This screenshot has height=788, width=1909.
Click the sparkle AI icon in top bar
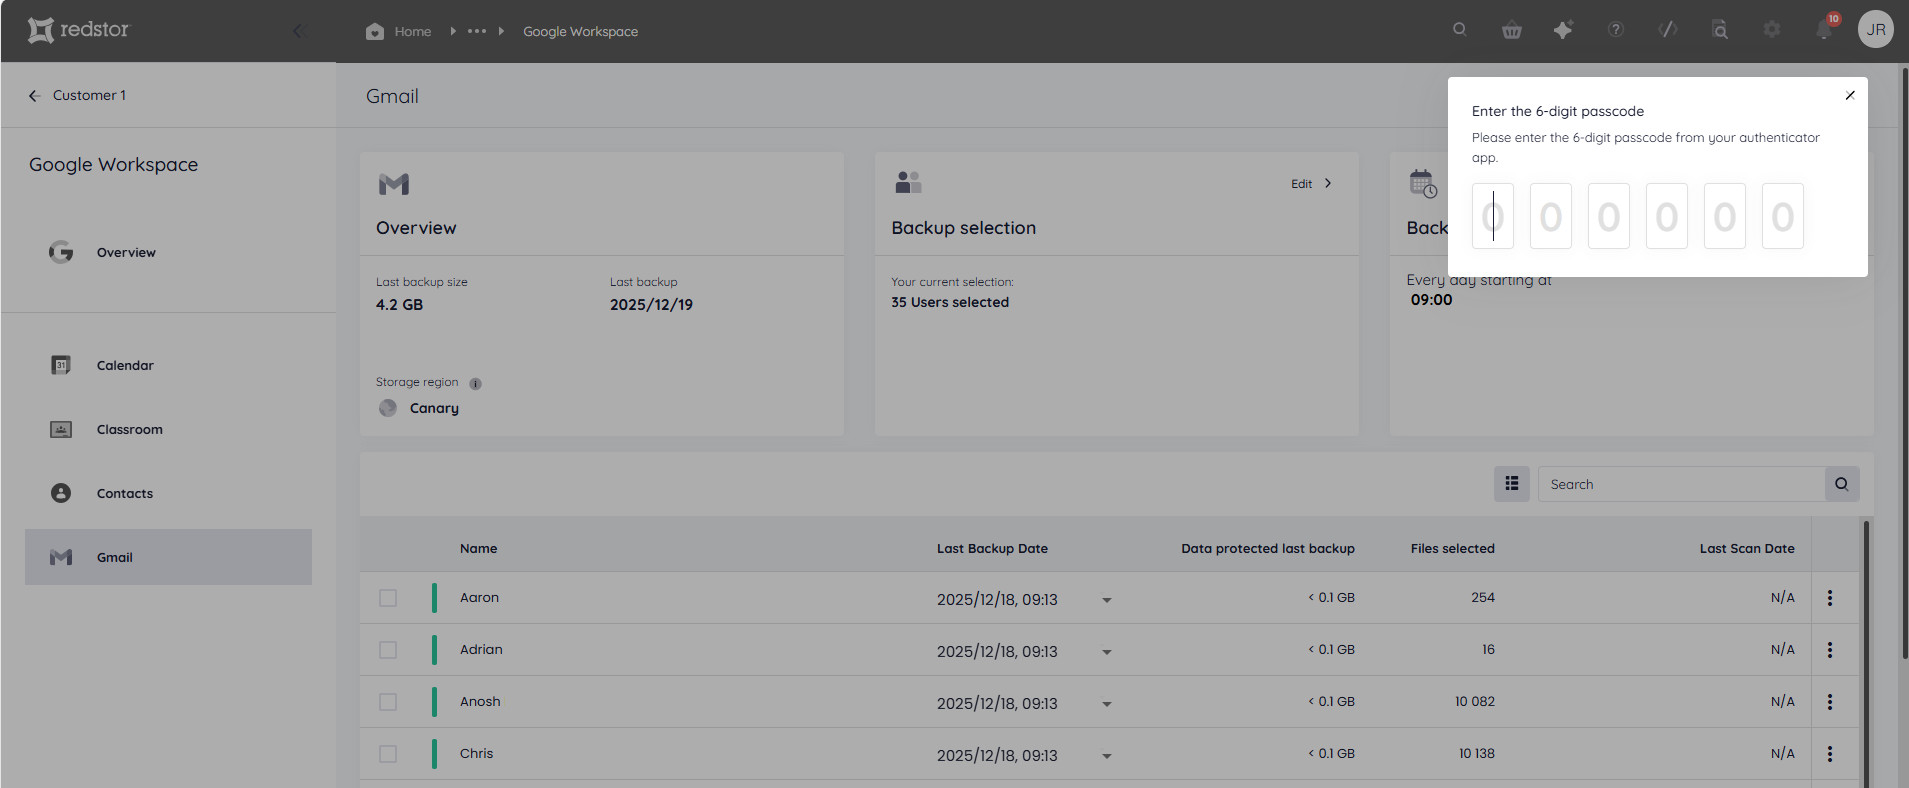[1563, 30]
